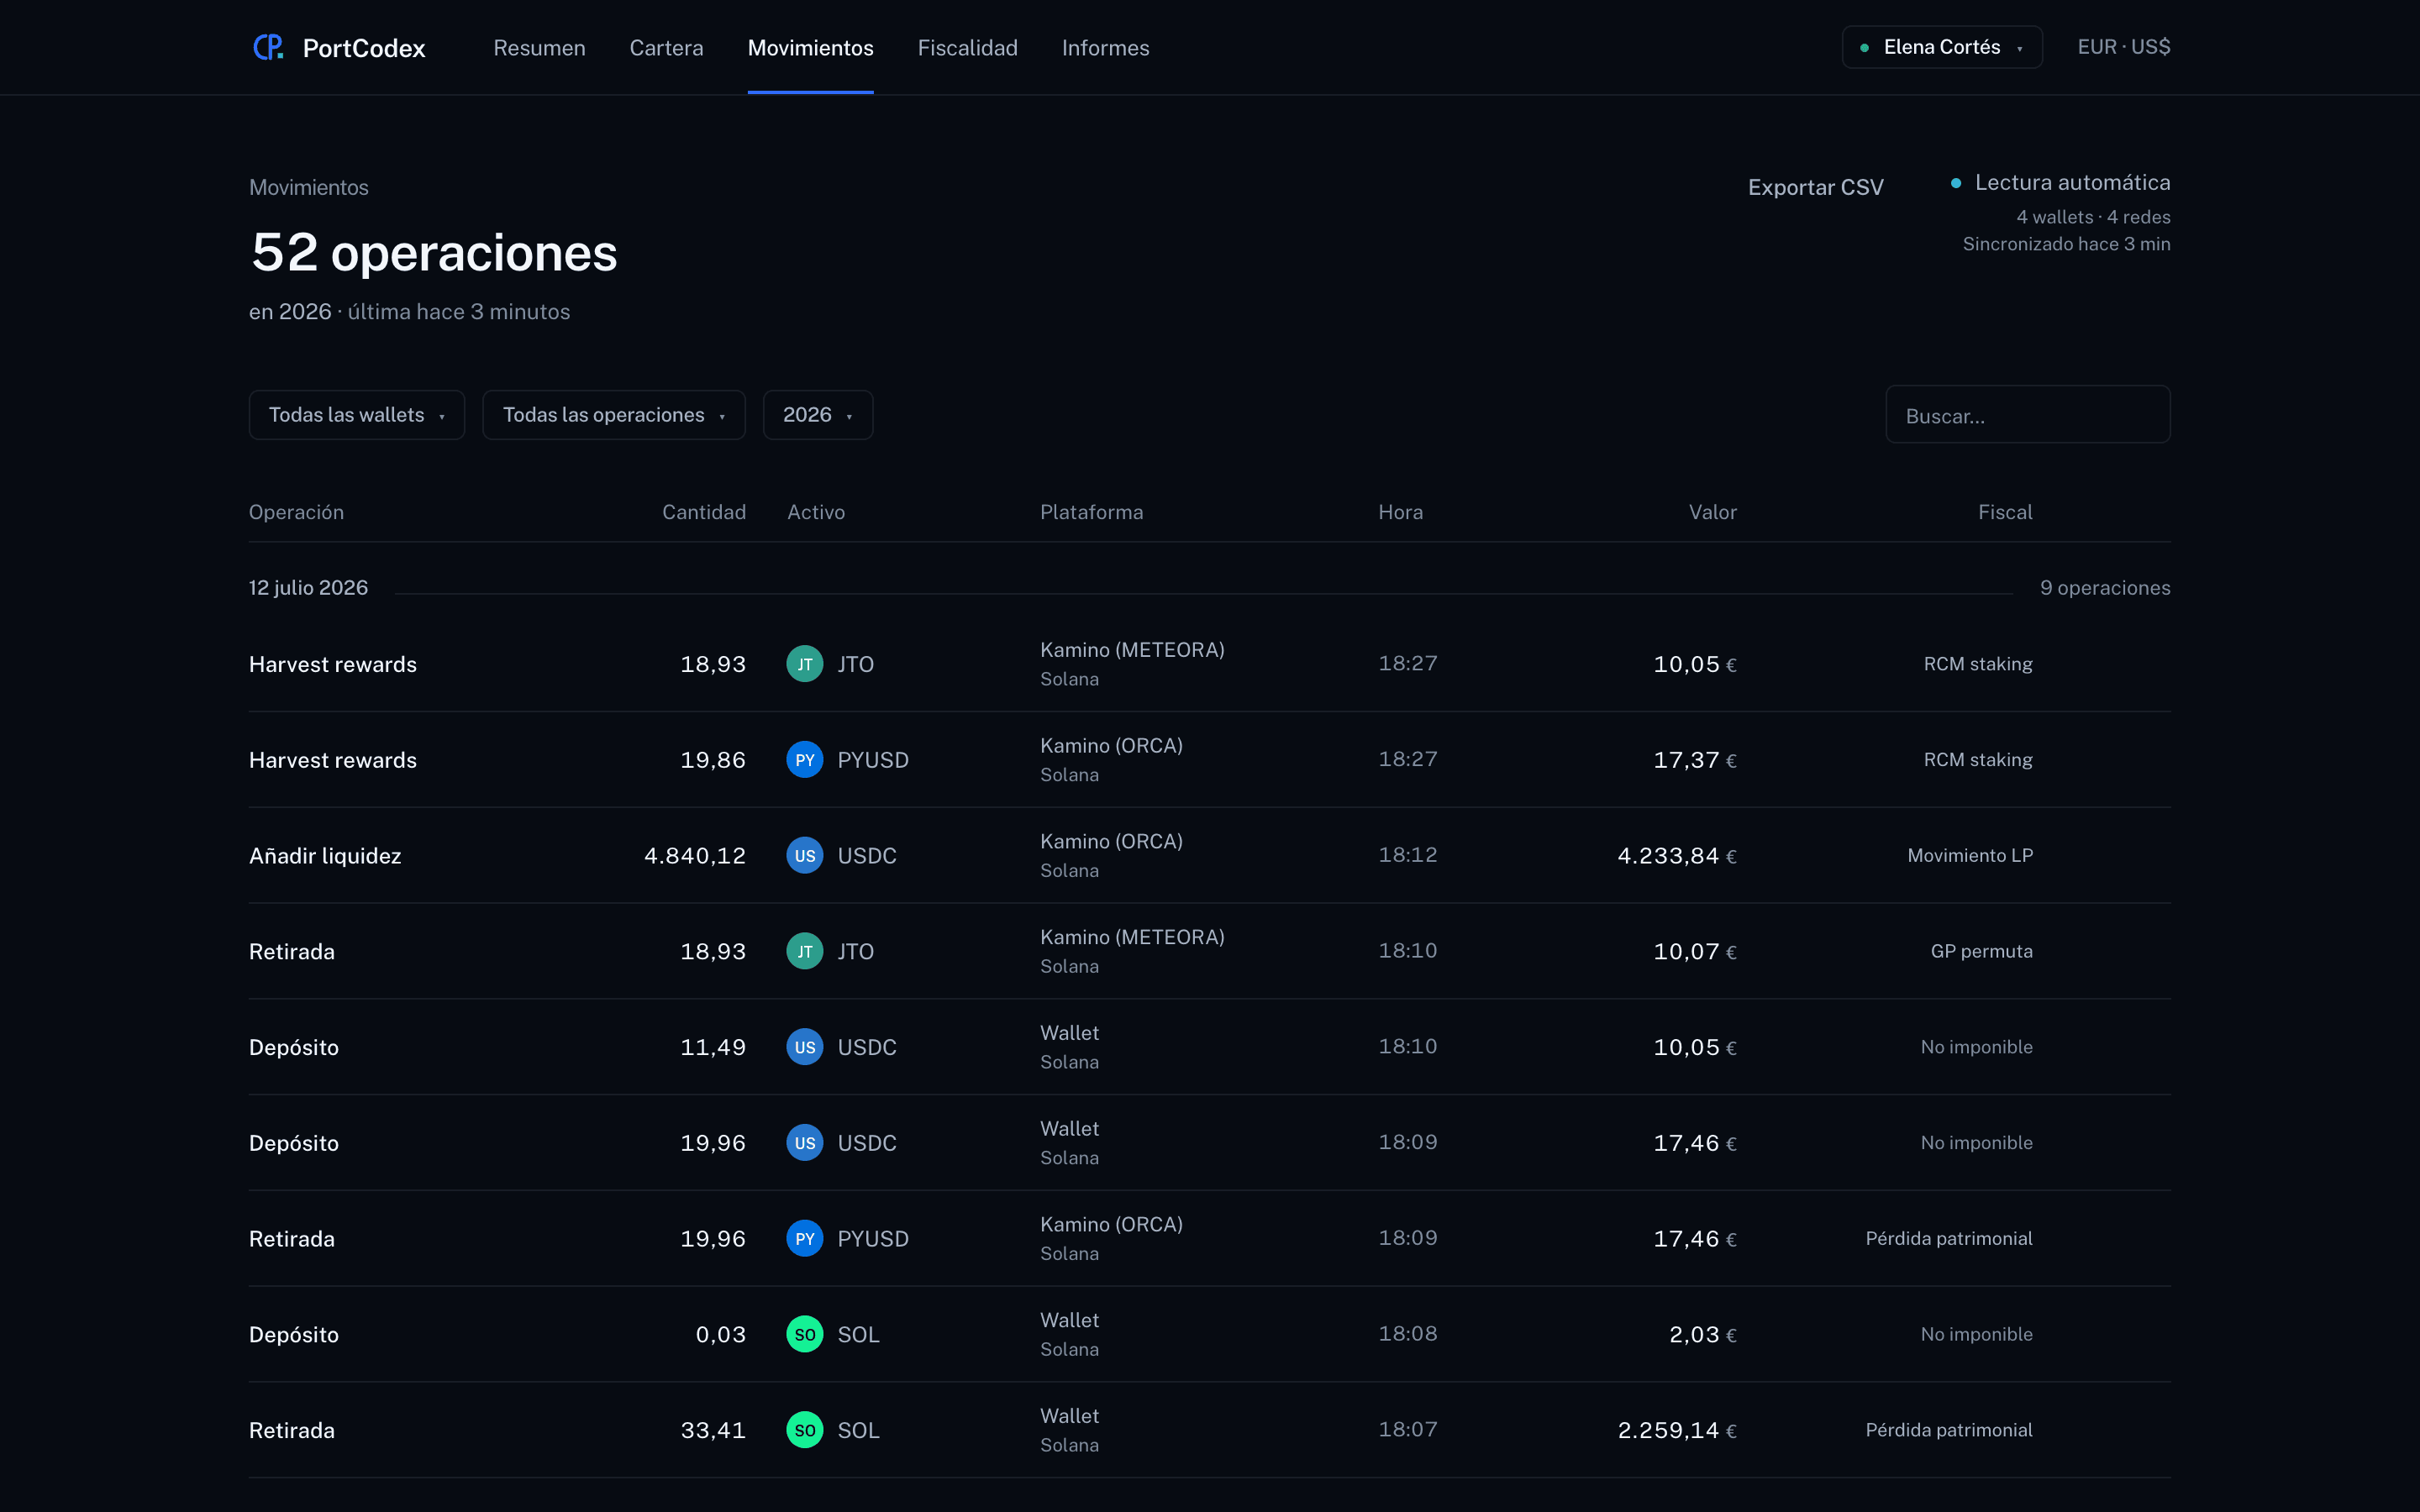
Task: Click 'RCM staking' in the PYUSD Harvest row
Action: pyautogui.click(x=1978, y=760)
